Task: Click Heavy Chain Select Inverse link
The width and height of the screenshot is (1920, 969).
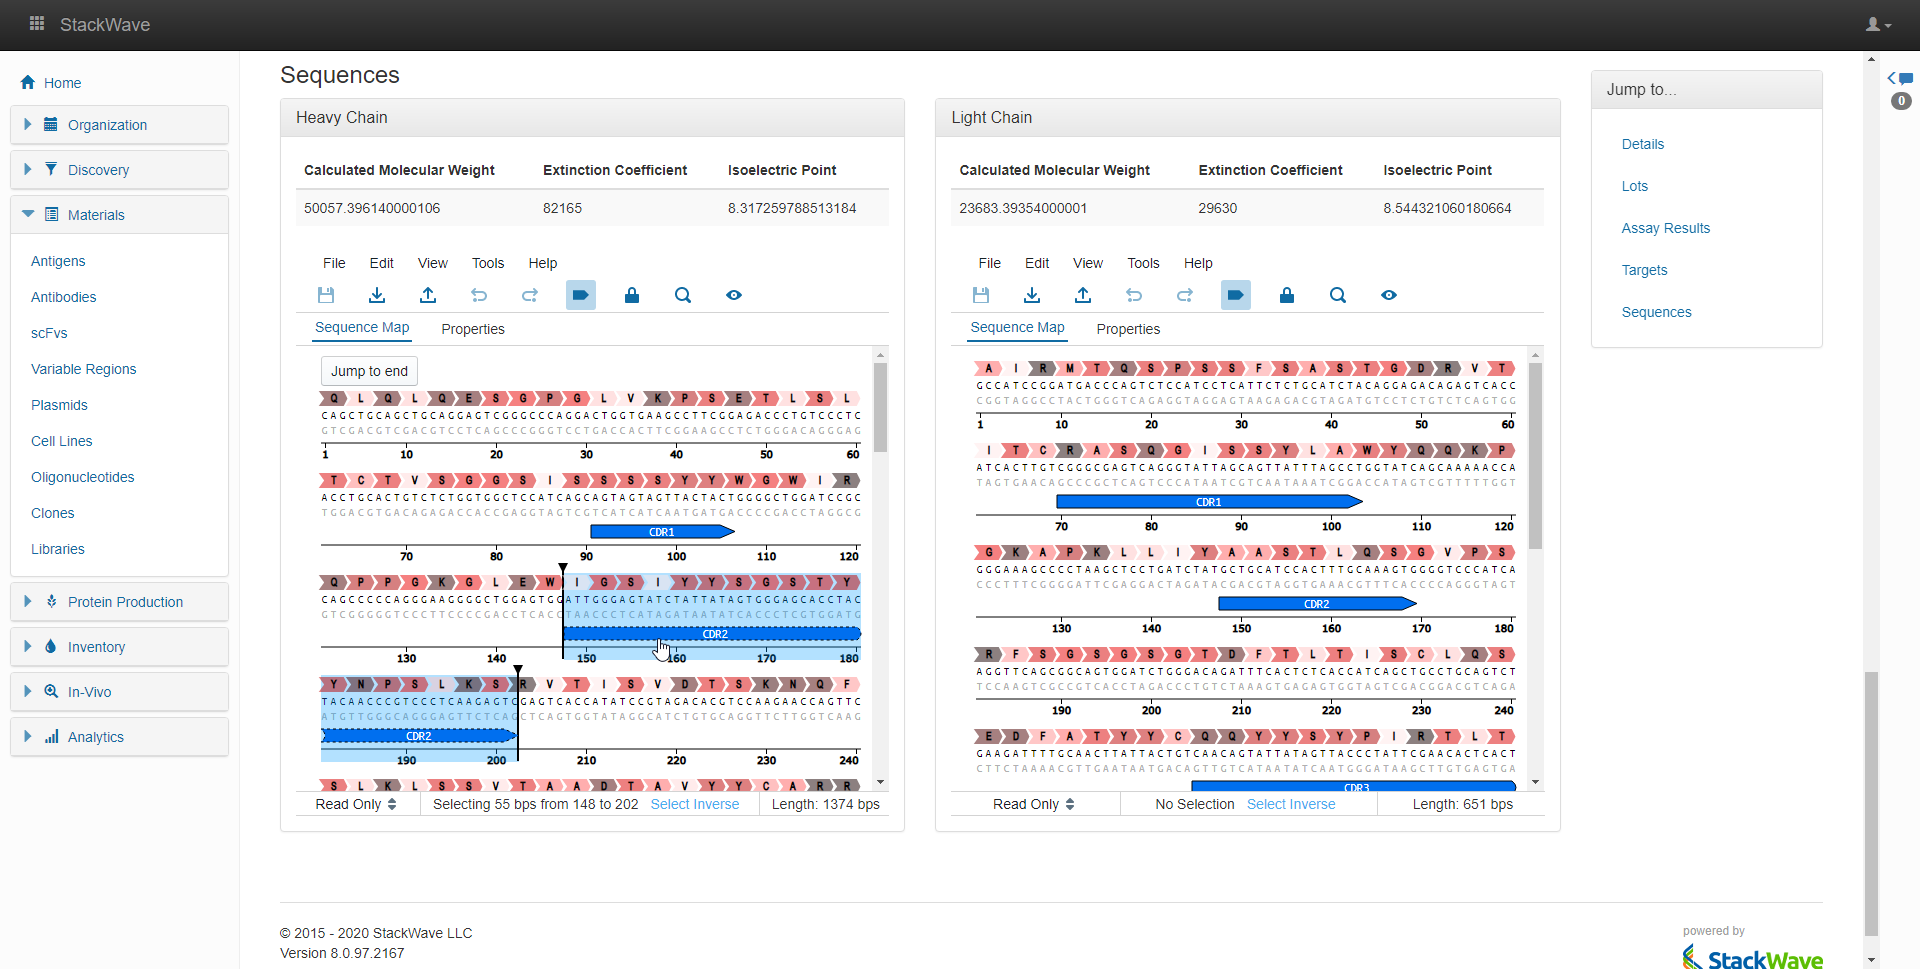Action: click(x=695, y=804)
